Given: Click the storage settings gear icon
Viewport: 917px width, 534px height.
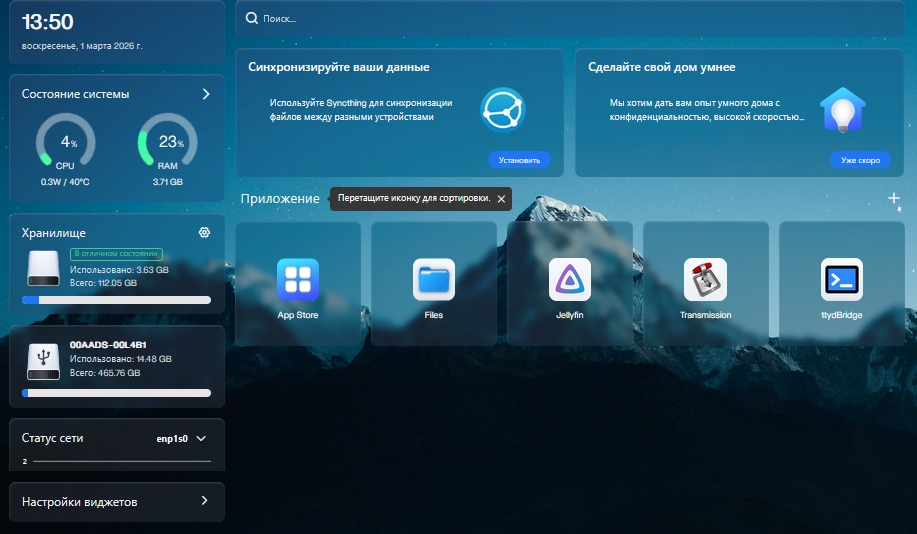Looking at the screenshot, I should [x=205, y=233].
